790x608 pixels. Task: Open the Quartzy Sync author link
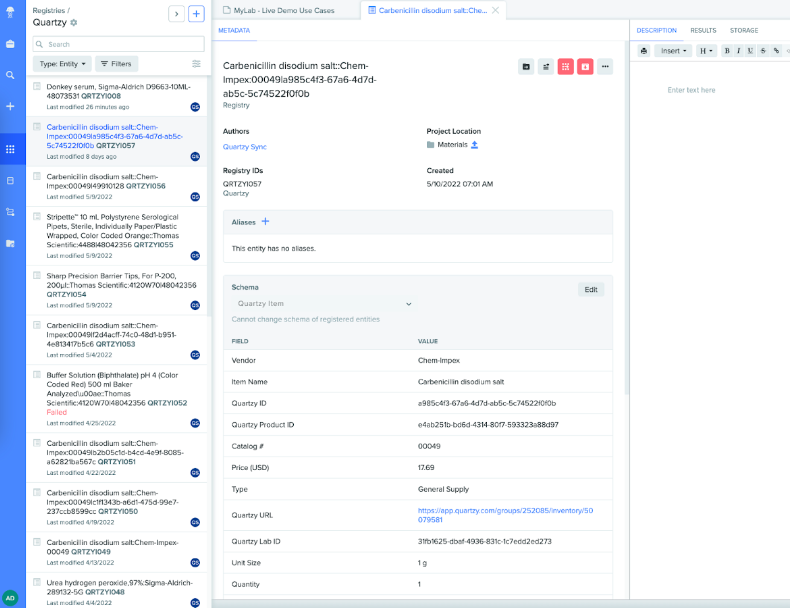click(x=245, y=147)
